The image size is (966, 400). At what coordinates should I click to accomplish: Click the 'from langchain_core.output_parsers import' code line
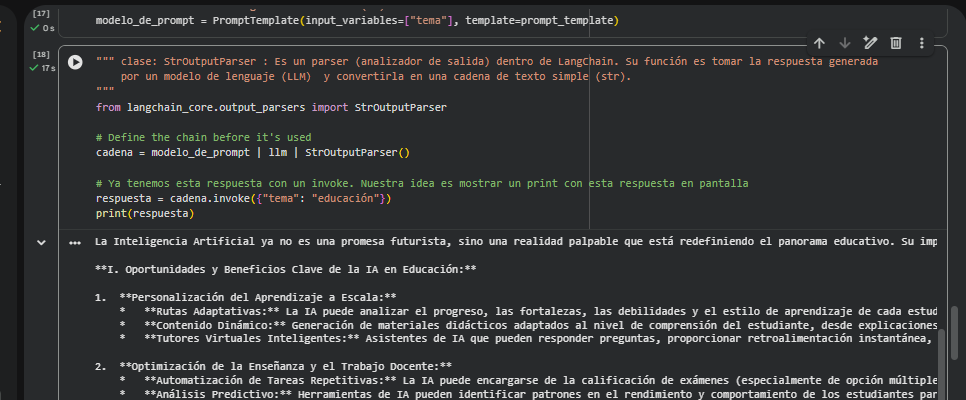[271, 107]
